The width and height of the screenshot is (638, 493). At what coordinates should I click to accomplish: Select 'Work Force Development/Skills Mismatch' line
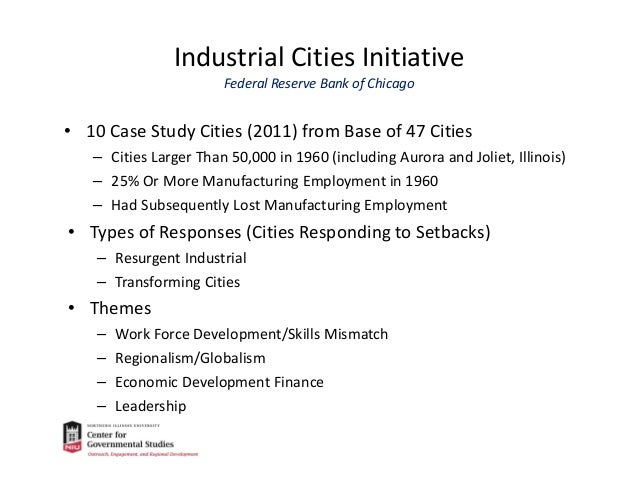click(x=251, y=334)
